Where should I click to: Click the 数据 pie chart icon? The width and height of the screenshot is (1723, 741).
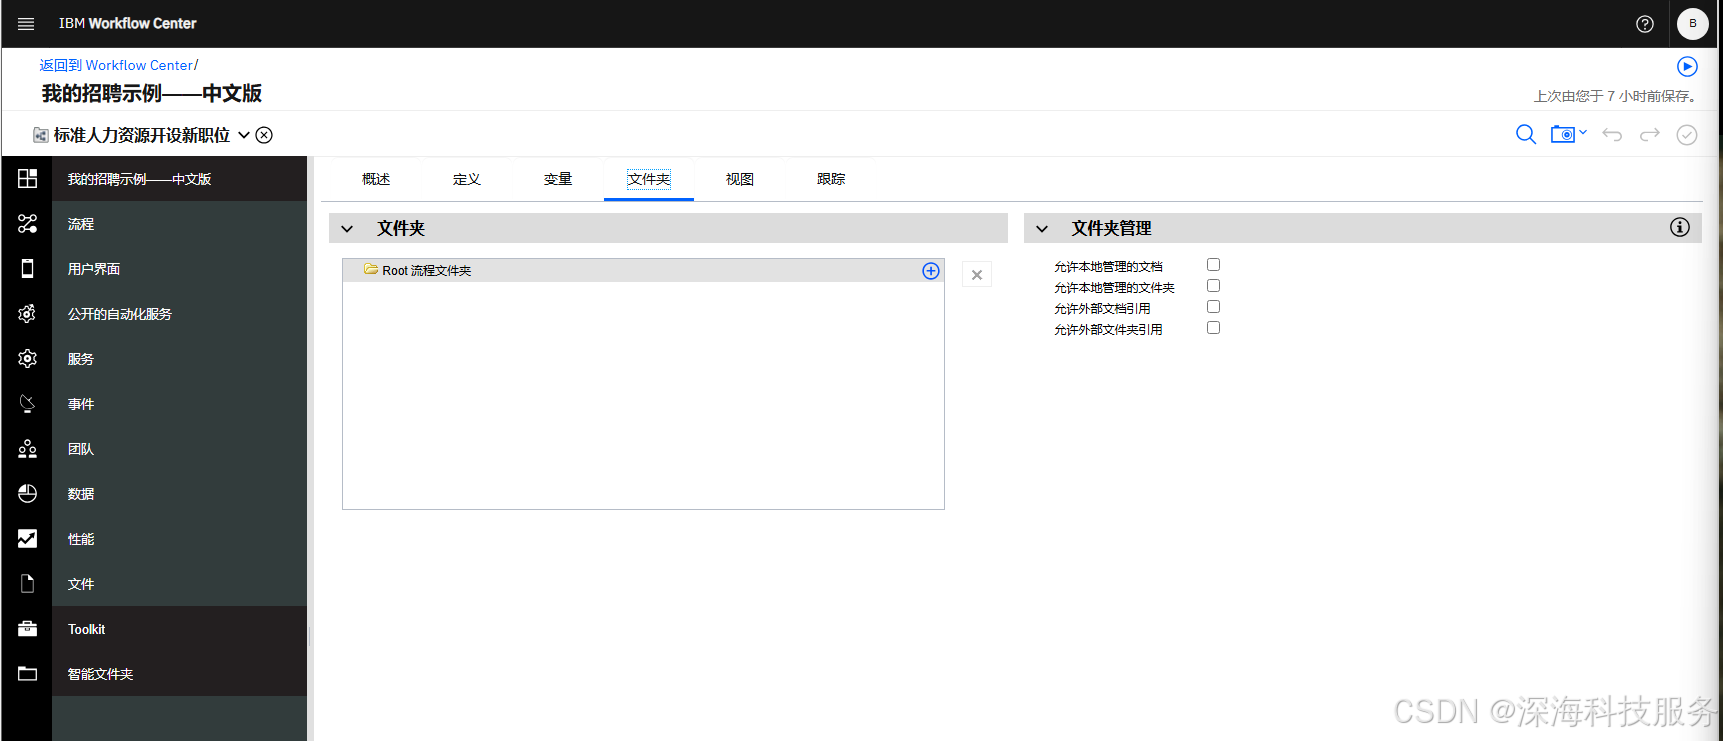[27, 494]
